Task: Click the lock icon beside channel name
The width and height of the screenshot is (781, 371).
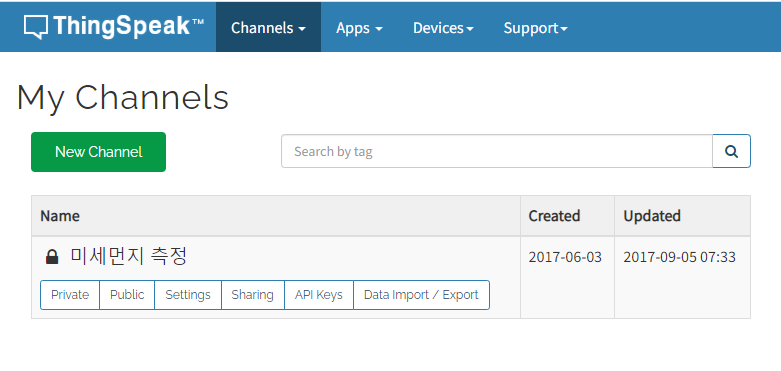Action: coord(52,257)
